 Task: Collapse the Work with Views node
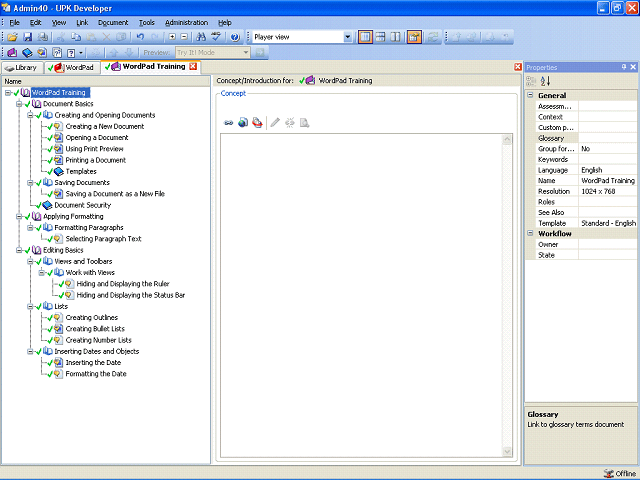pos(42,272)
